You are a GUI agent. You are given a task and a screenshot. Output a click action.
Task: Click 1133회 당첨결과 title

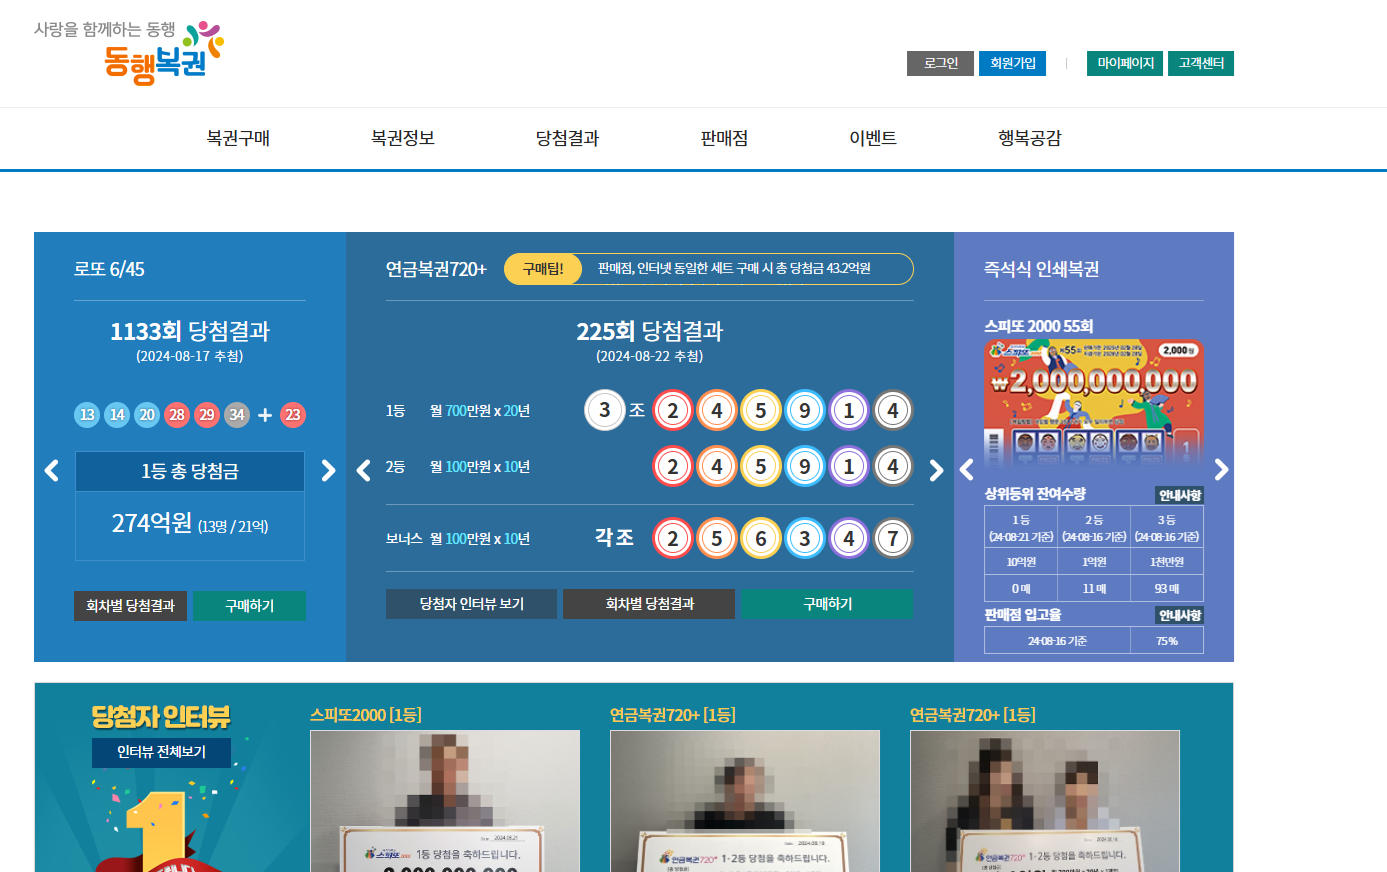190,331
